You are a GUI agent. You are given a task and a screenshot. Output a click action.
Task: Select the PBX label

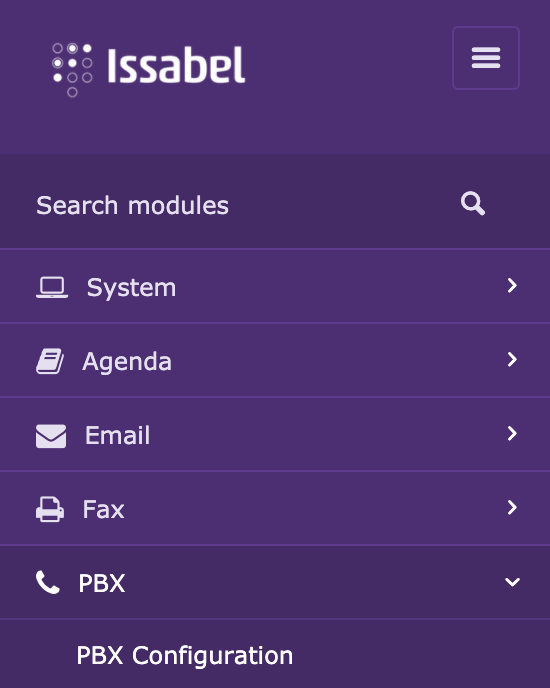pos(102,583)
